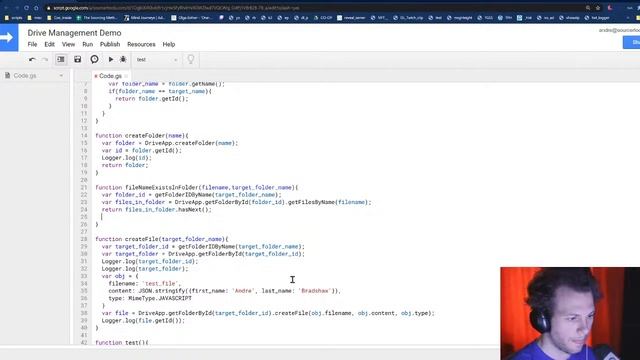The height and width of the screenshot is (360, 640).
Task: Open the reveal_server bookmark
Action: 351,18
